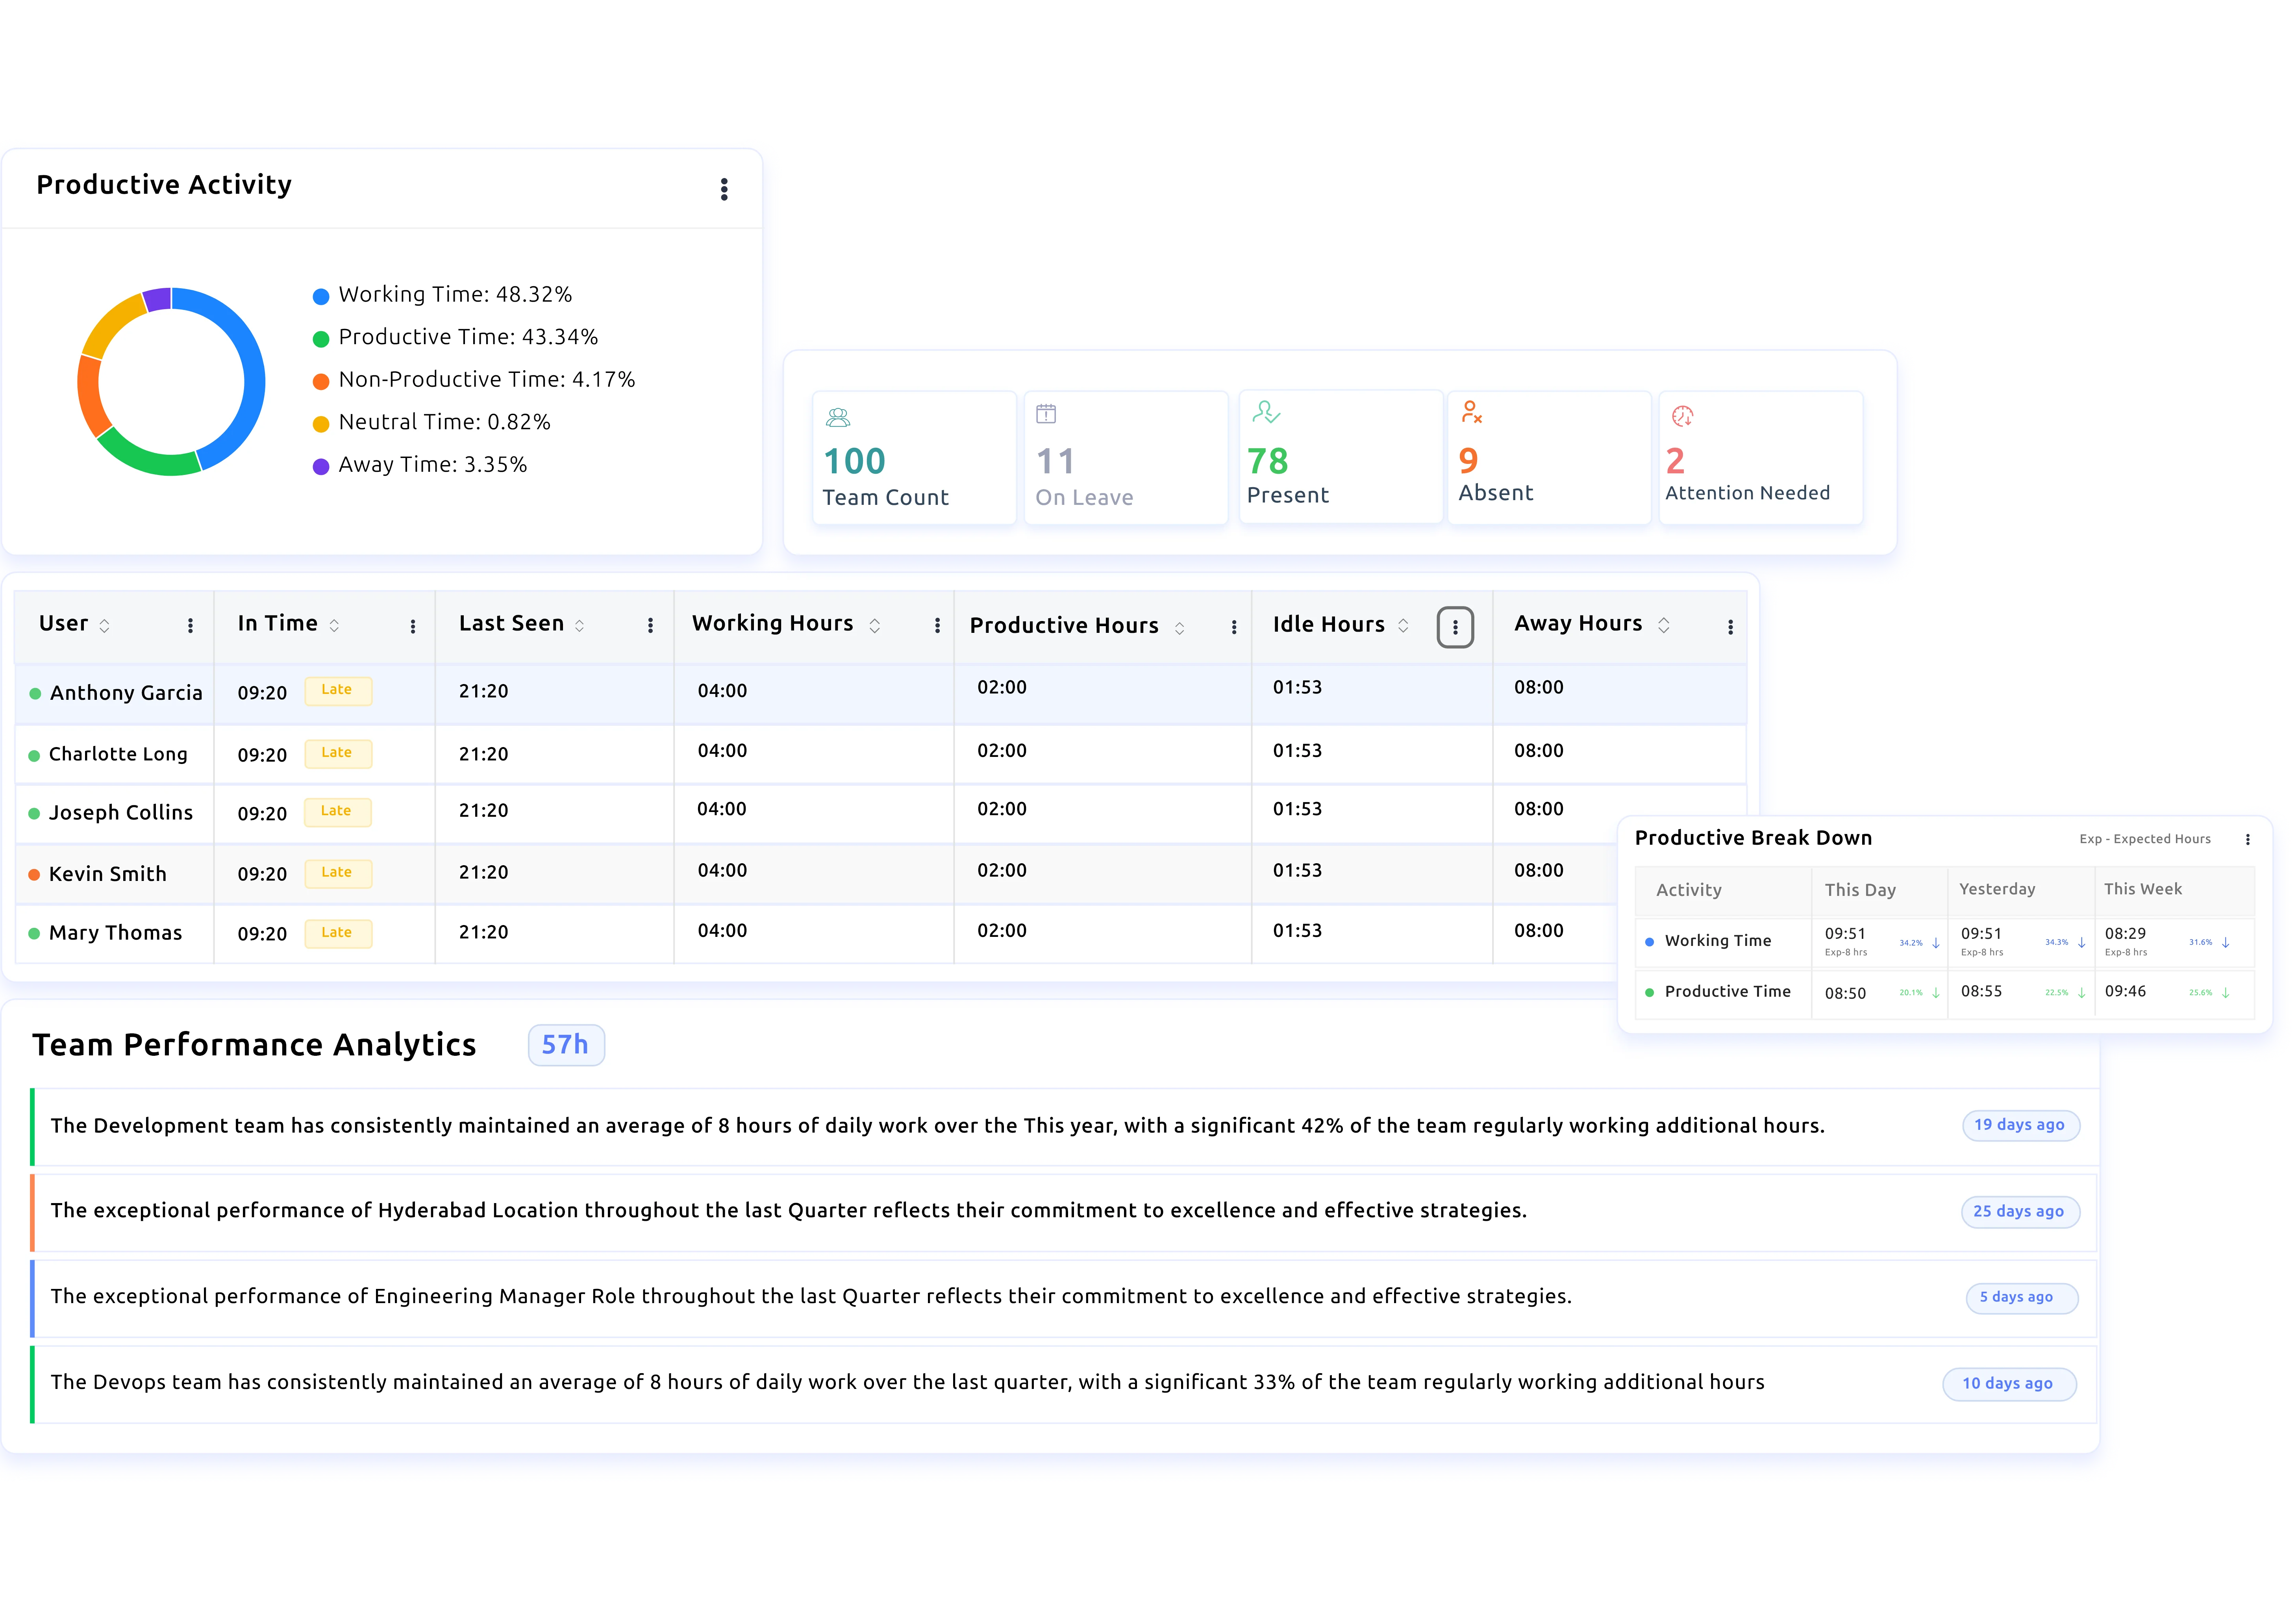This screenshot has height=1602, width=2296.
Task: Open Productive Break Down options menu
Action: (x=2247, y=840)
